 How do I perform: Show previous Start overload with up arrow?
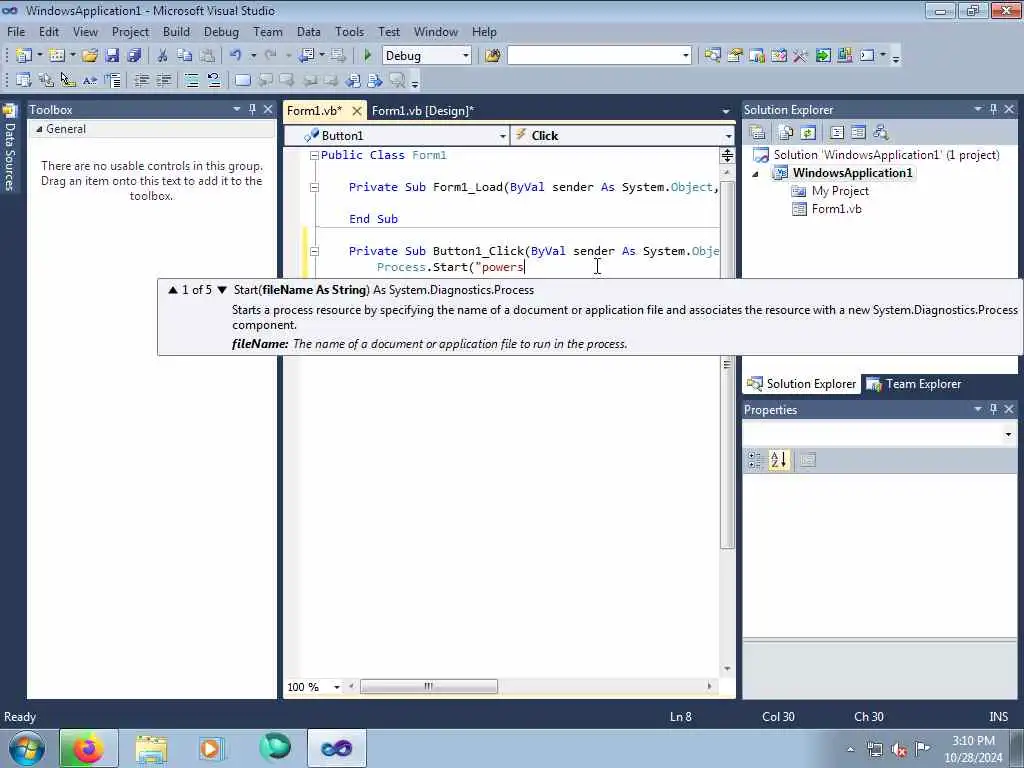click(x=172, y=290)
